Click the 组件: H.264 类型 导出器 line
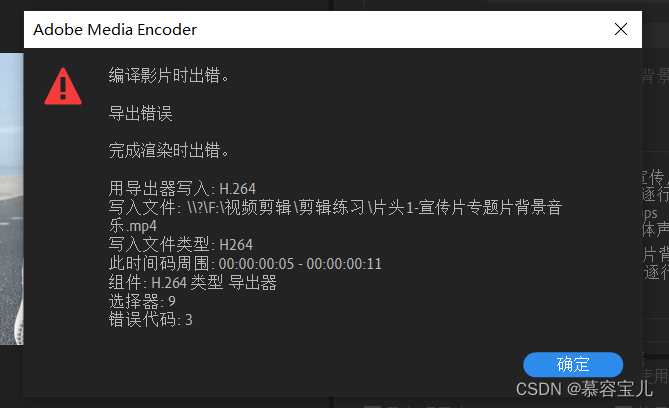669x408 pixels. pos(192,283)
